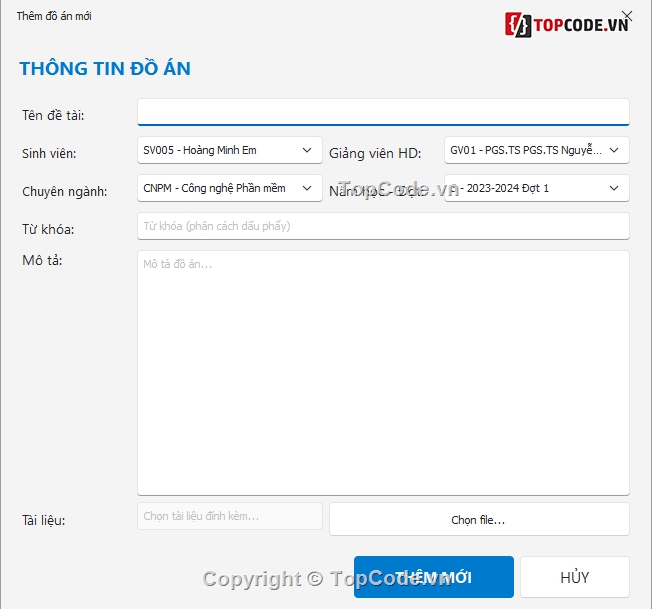Open the Sinh viên dropdown showing SV005
The width and height of the screenshot is (652, 609).
(x=230, y=150)
